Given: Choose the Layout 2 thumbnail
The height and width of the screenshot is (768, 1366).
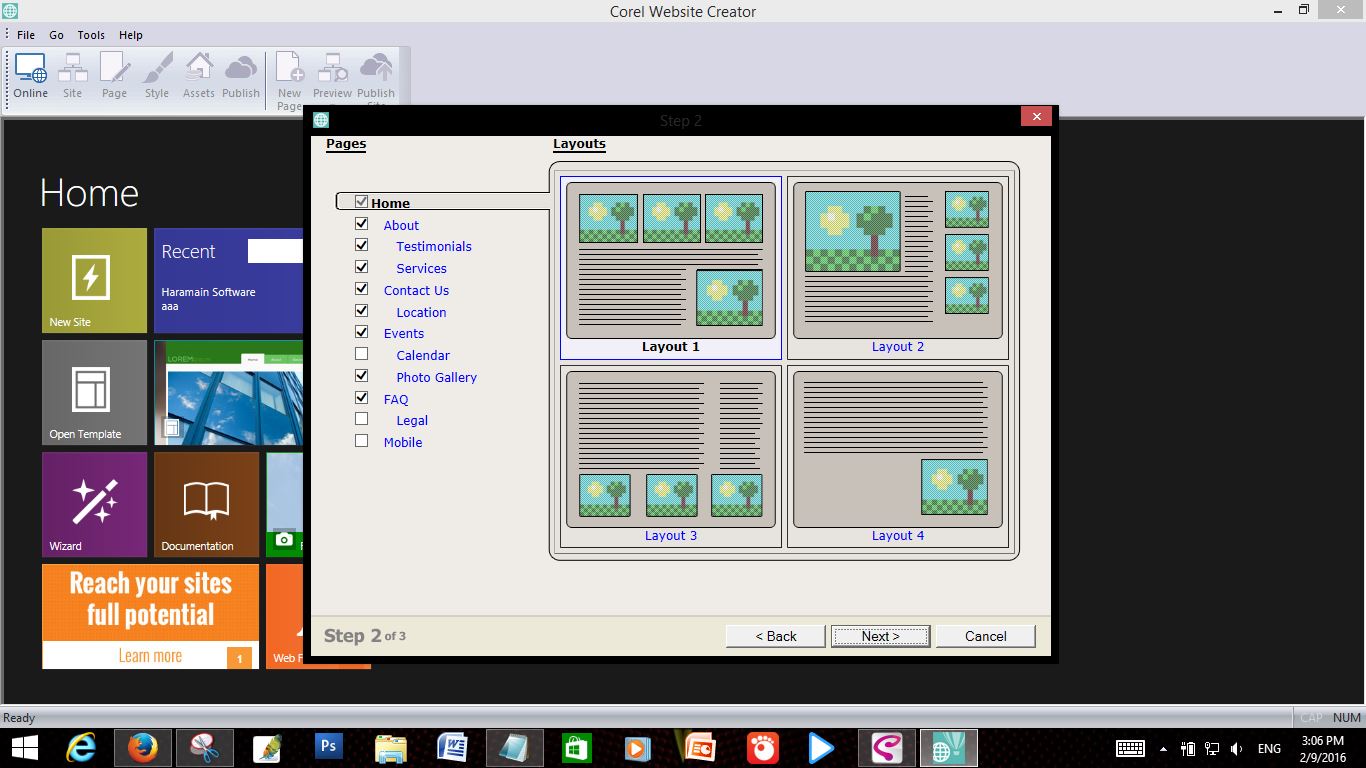Looking at the screenshot, I should [898, 268].
